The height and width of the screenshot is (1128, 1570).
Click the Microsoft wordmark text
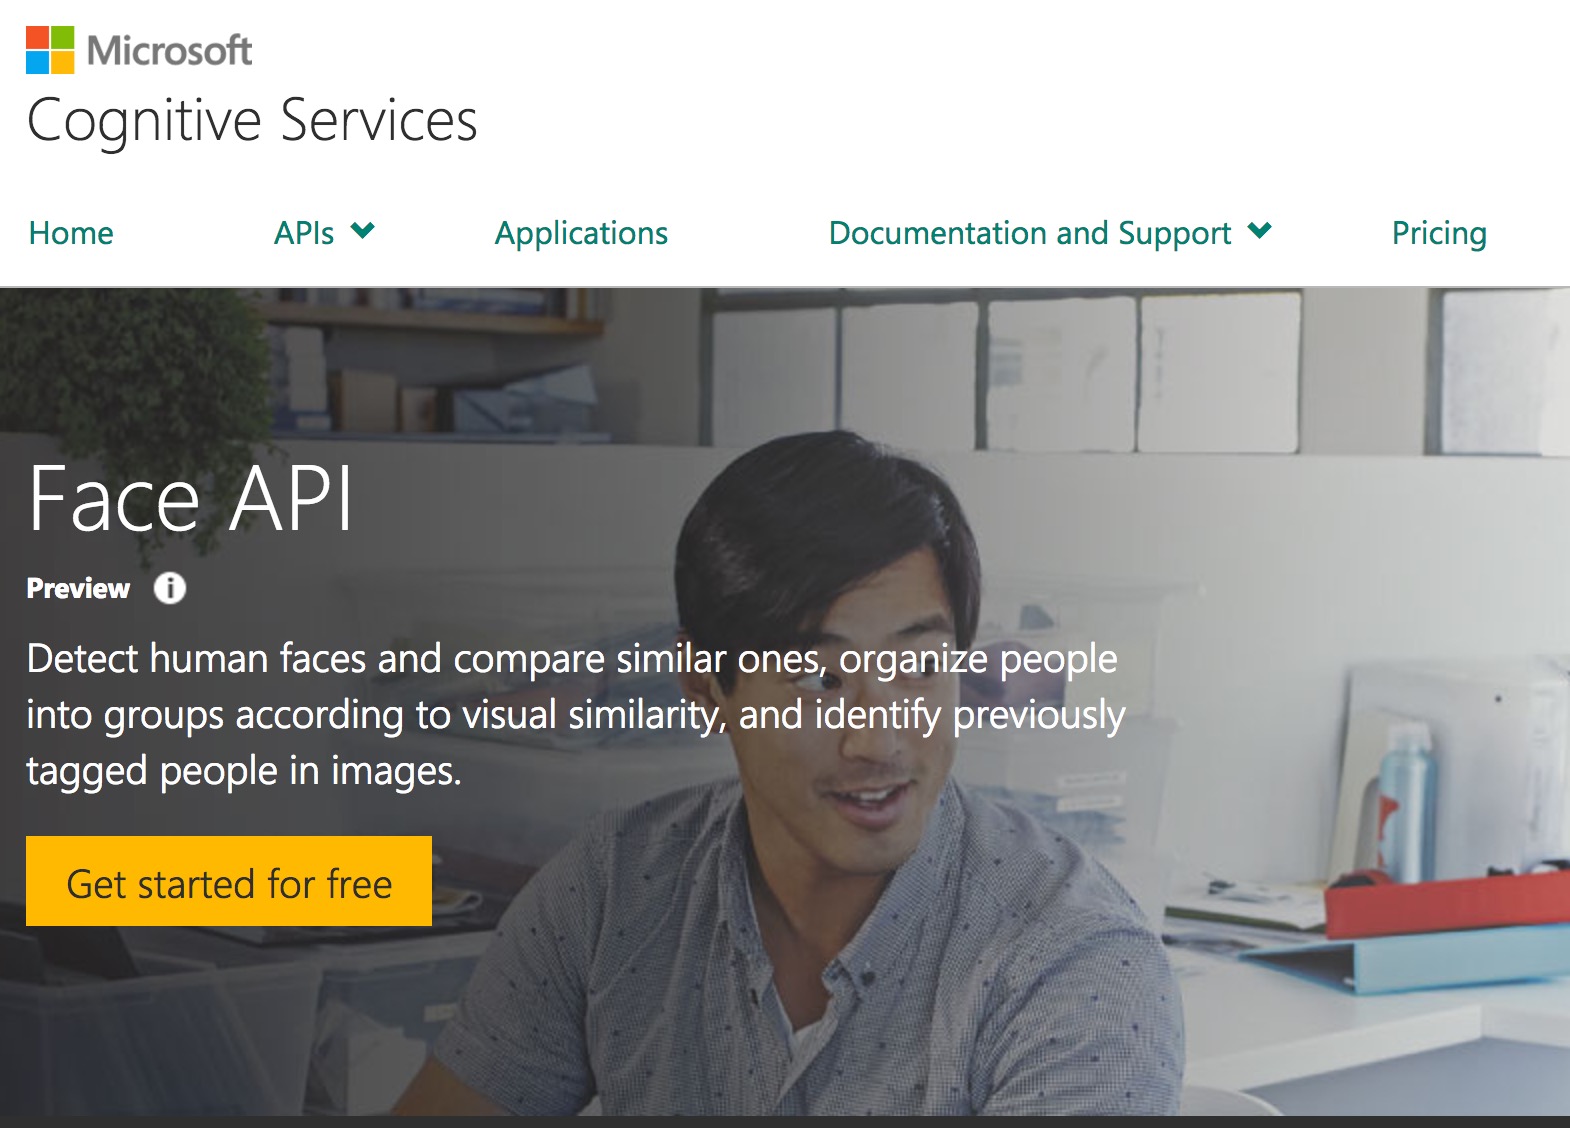pos(170,50)
